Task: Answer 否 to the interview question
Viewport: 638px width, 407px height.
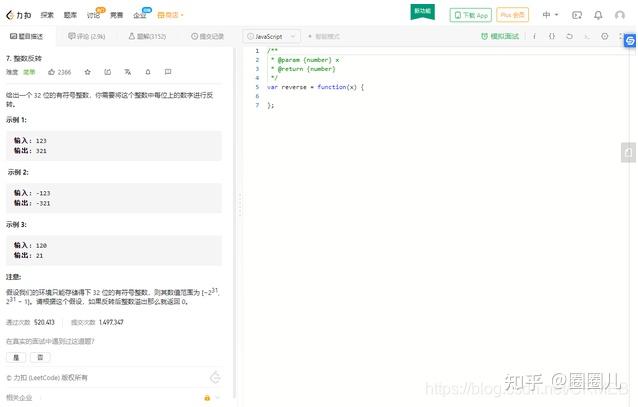Action: (40, 357)
